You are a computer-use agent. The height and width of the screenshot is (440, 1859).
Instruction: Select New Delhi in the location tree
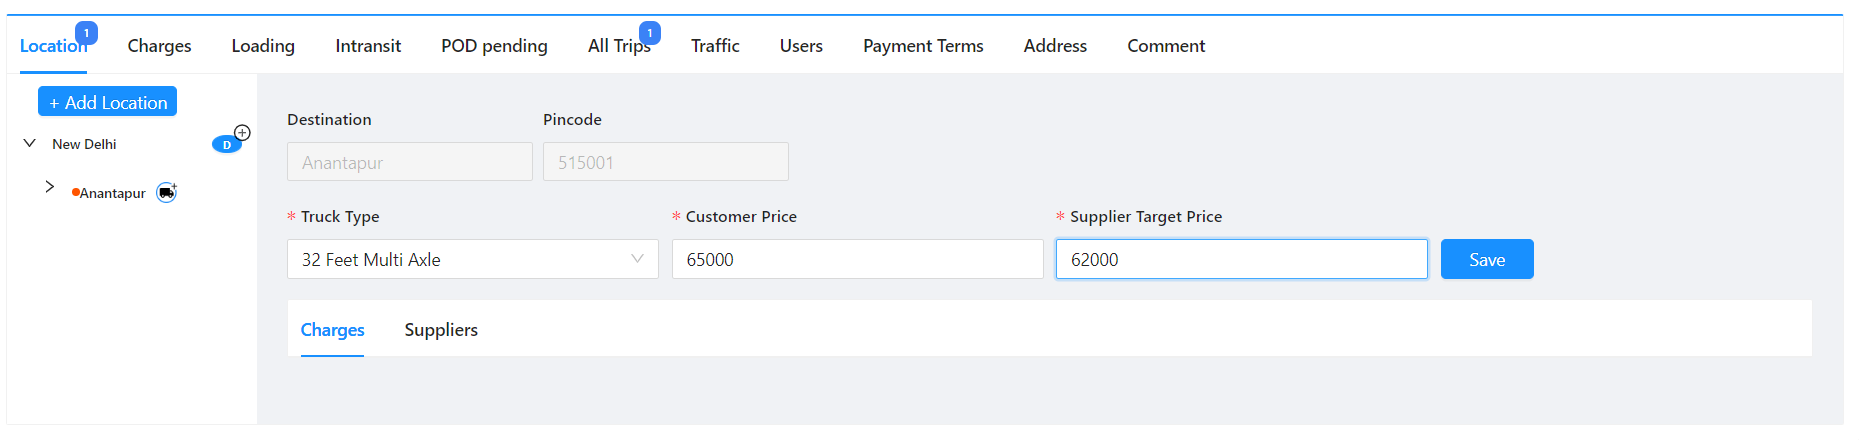click(x=84, y=145)
